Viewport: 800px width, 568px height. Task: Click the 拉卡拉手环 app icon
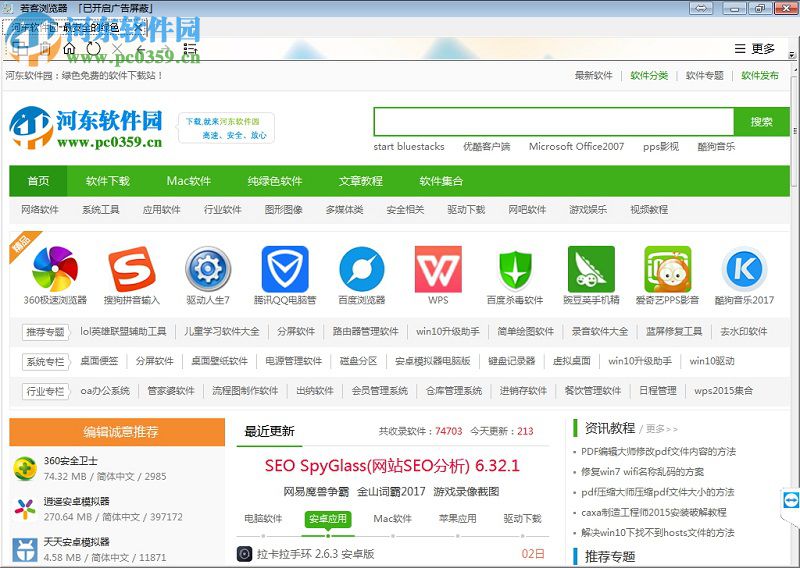click(244, 554)
